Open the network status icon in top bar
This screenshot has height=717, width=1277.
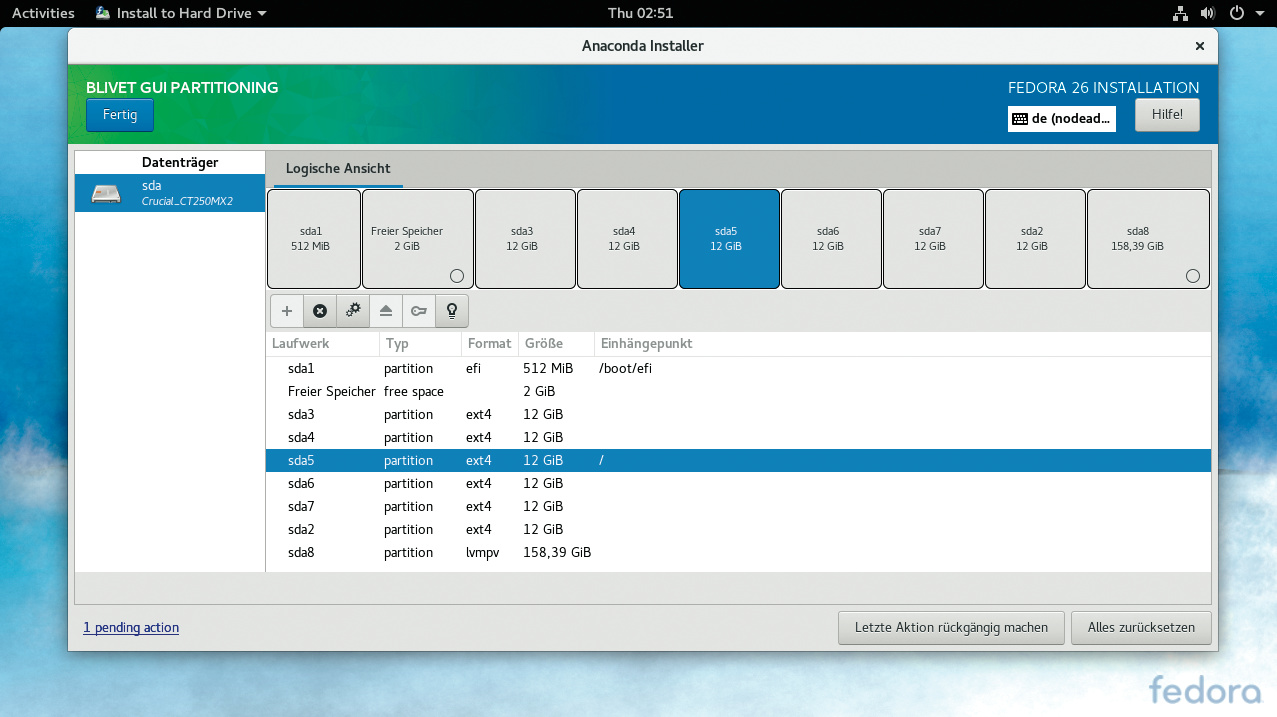pos(1179,13)
